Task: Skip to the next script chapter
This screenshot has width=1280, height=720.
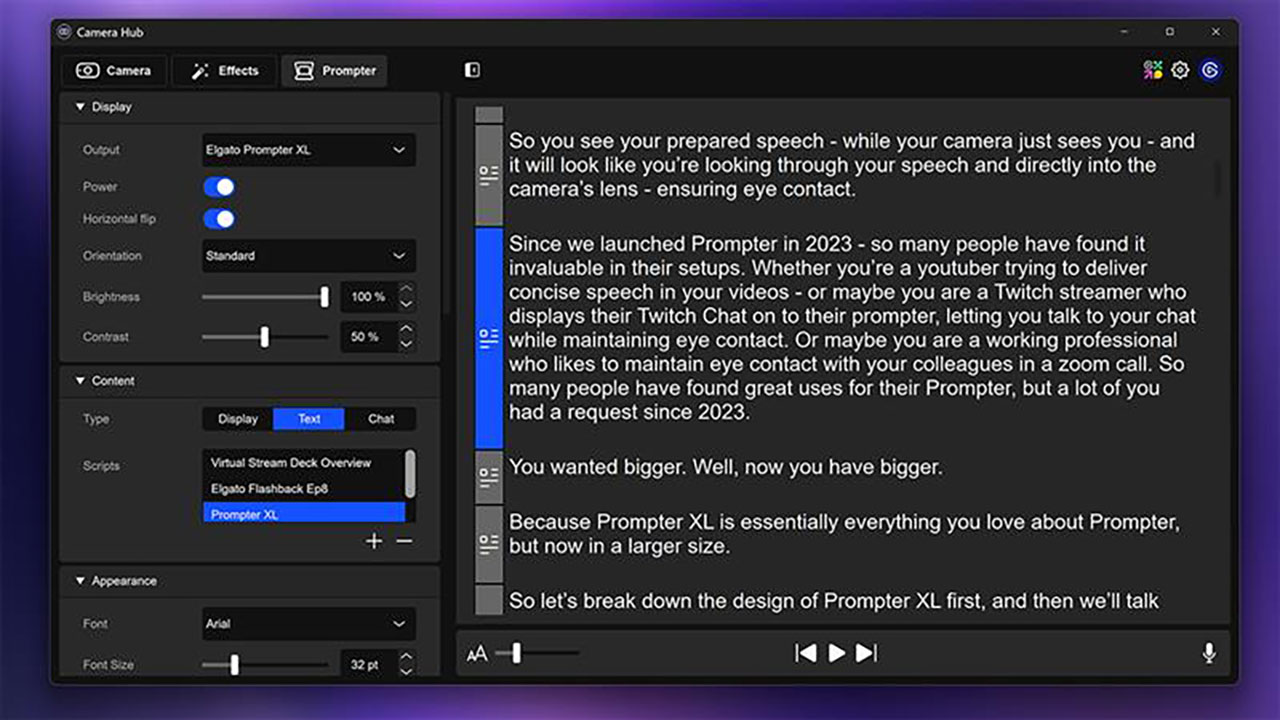Action: point(867,653)
